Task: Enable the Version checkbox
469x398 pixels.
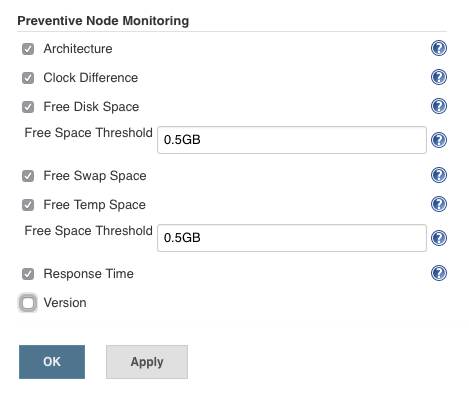Action: pyautogui.click(x=28, y=303)
